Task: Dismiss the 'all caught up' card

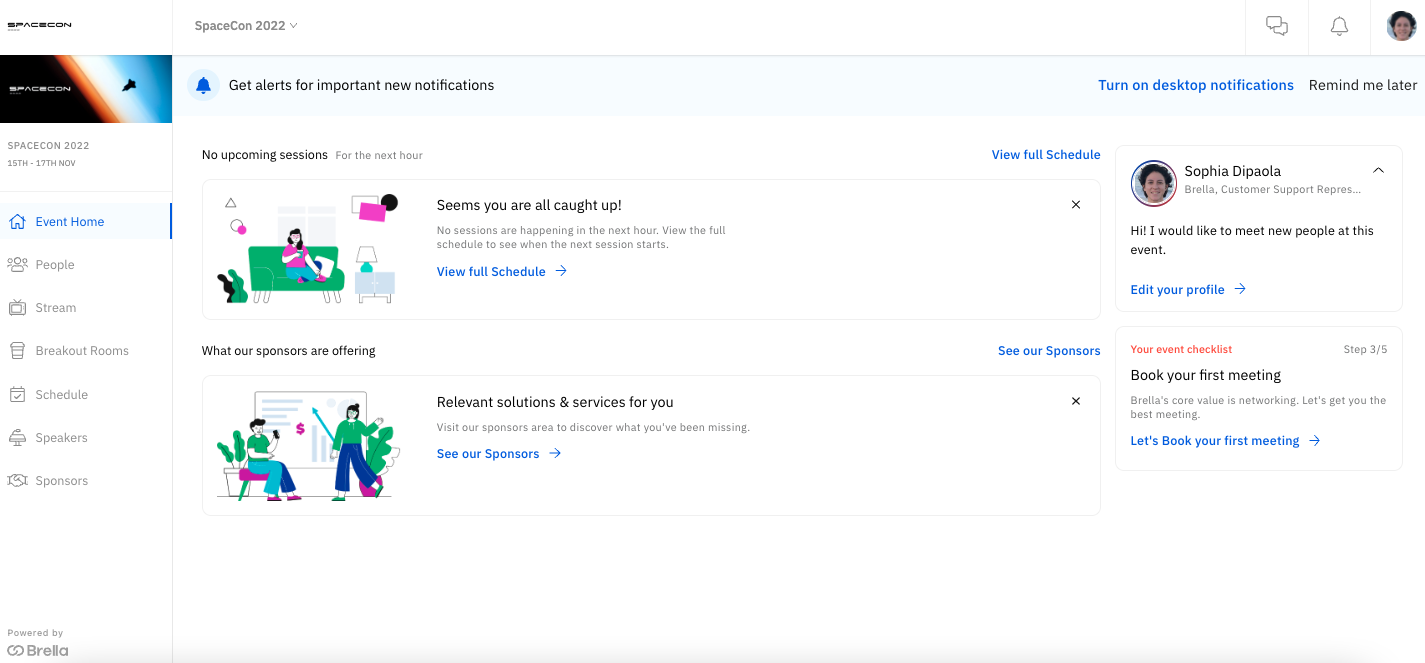Action: pyautogui.click(x=1076, y=205)
